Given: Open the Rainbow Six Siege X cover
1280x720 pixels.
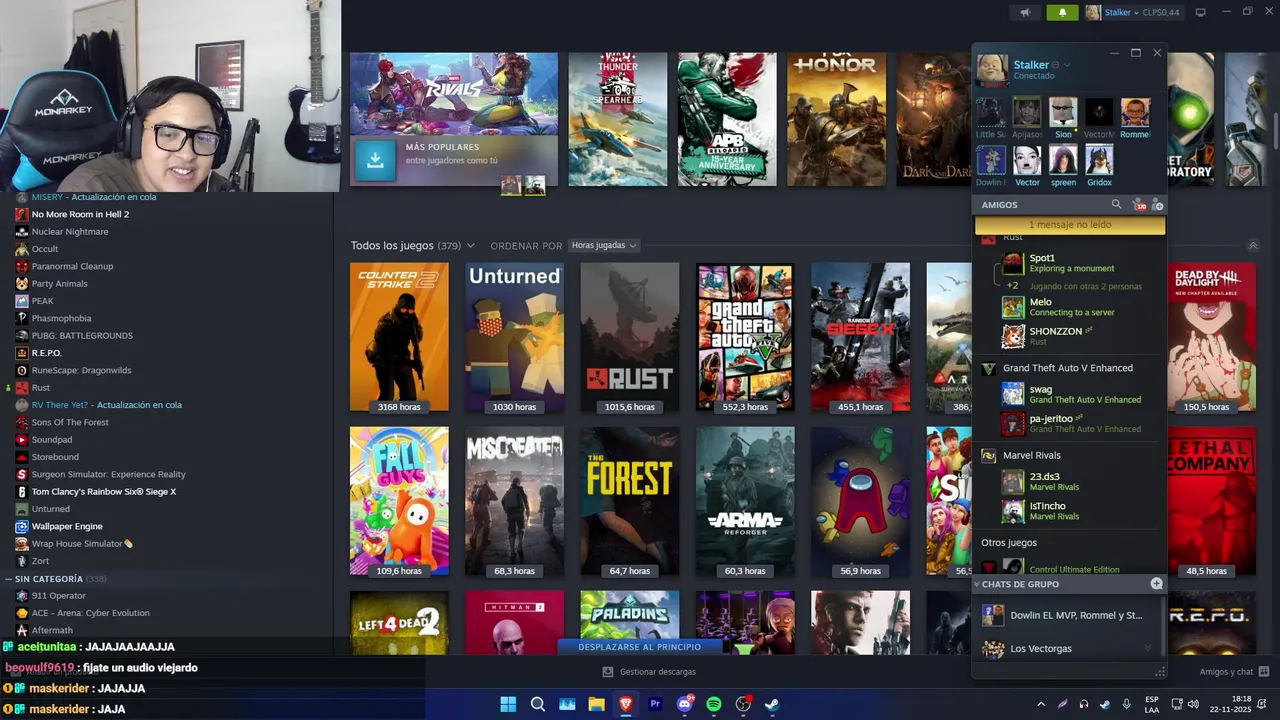Looking at the screenshot, I should pyautogui.click(x=860, y=337).
